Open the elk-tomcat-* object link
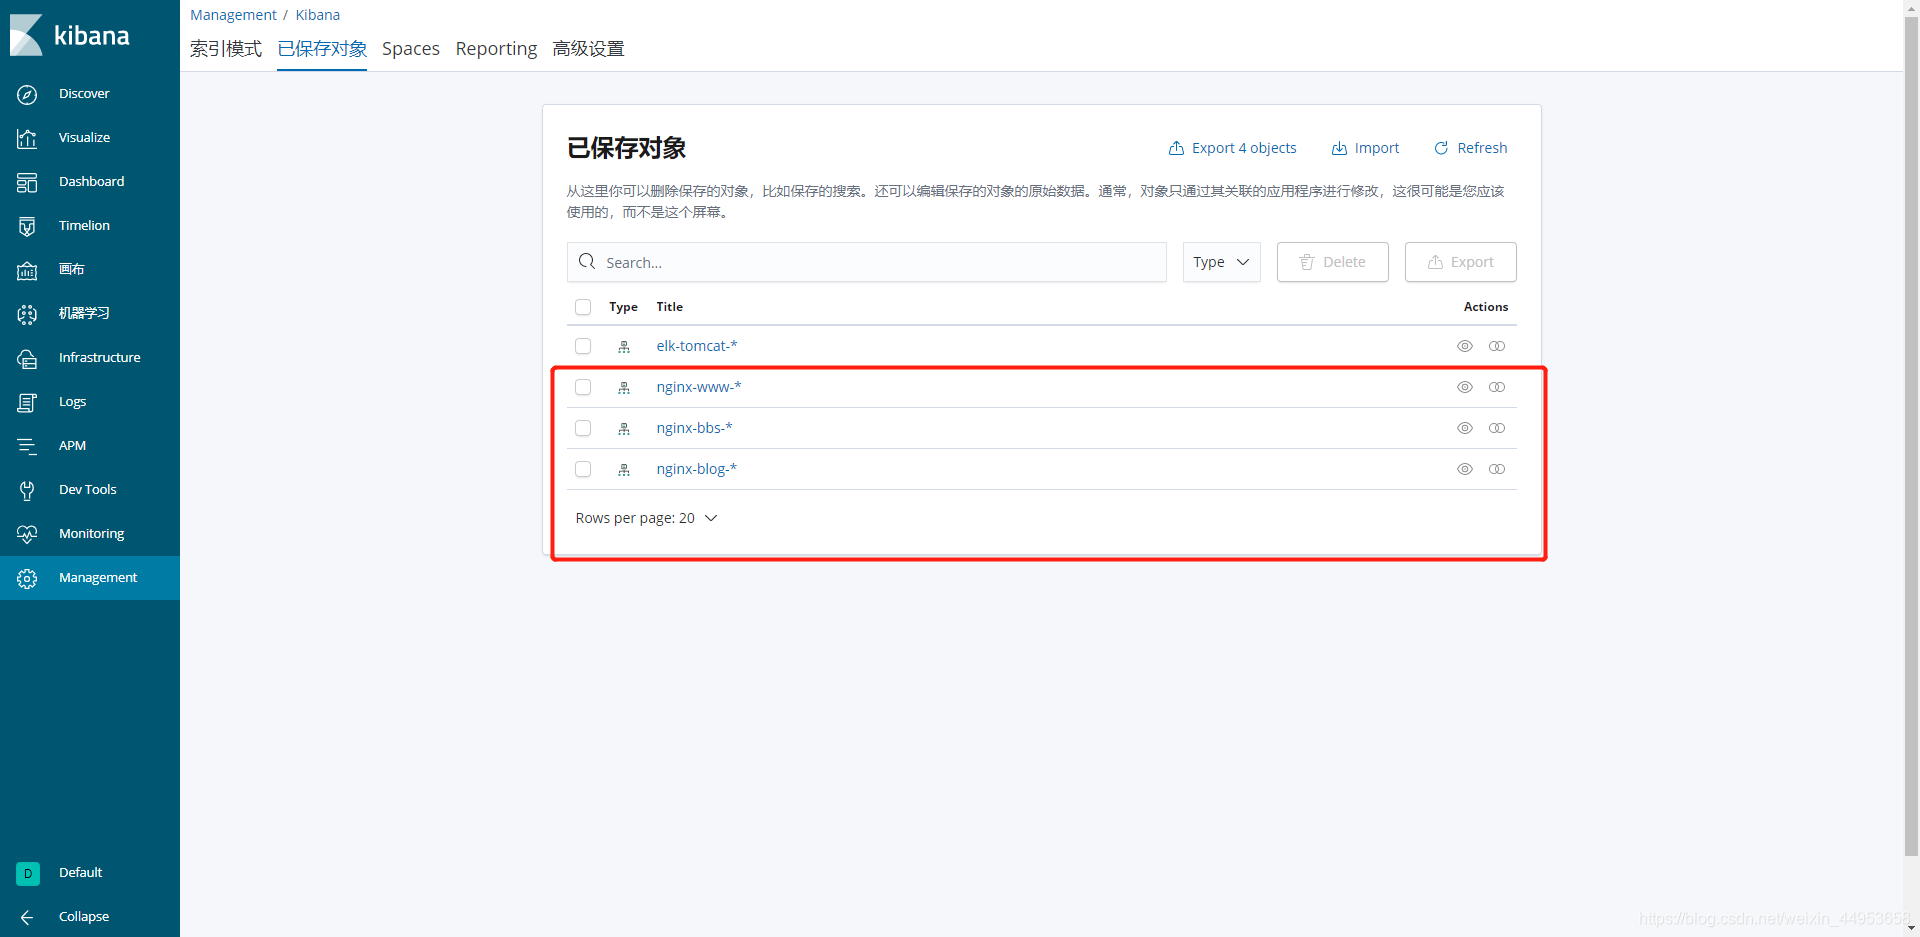Screen dimensions: 1920x937 point(697,346)
